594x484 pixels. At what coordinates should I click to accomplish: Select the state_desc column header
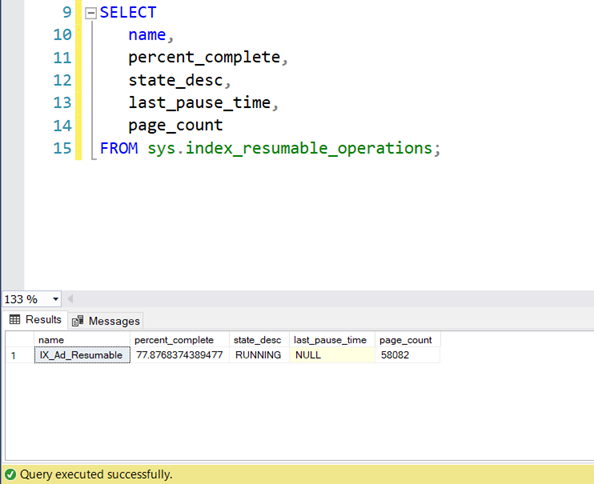[259, 340]
